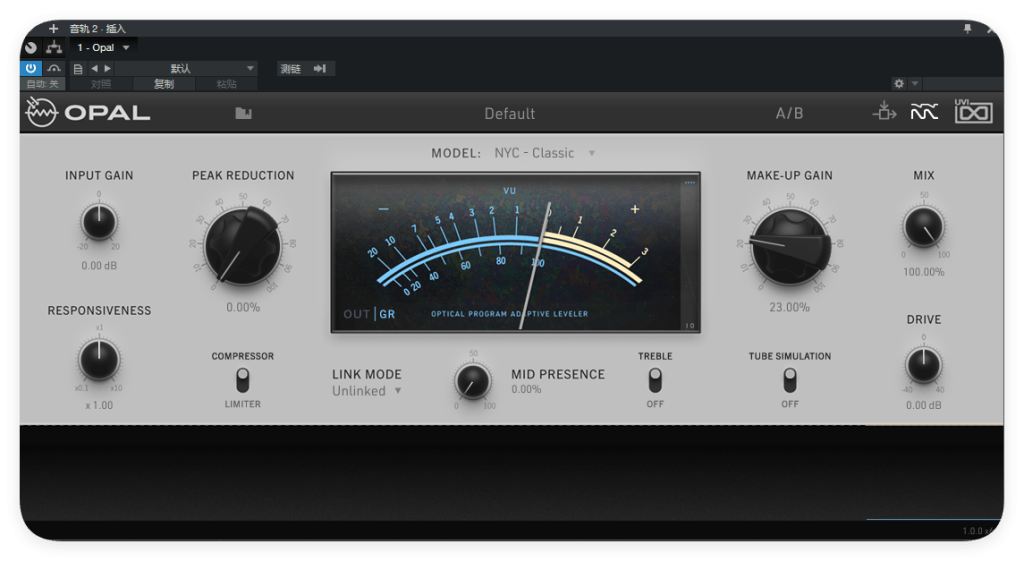1024x561 pixels.
Task: Click the Peak Reduction knob
Action: tap(243, 246)
